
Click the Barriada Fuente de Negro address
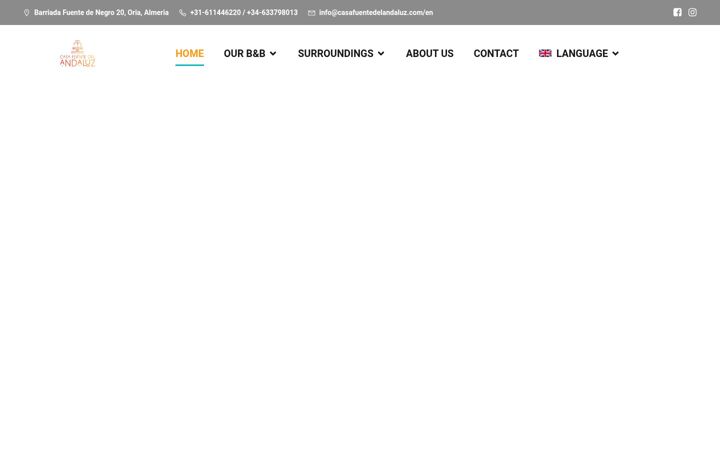pyautogui.click(x=101, y=13)
